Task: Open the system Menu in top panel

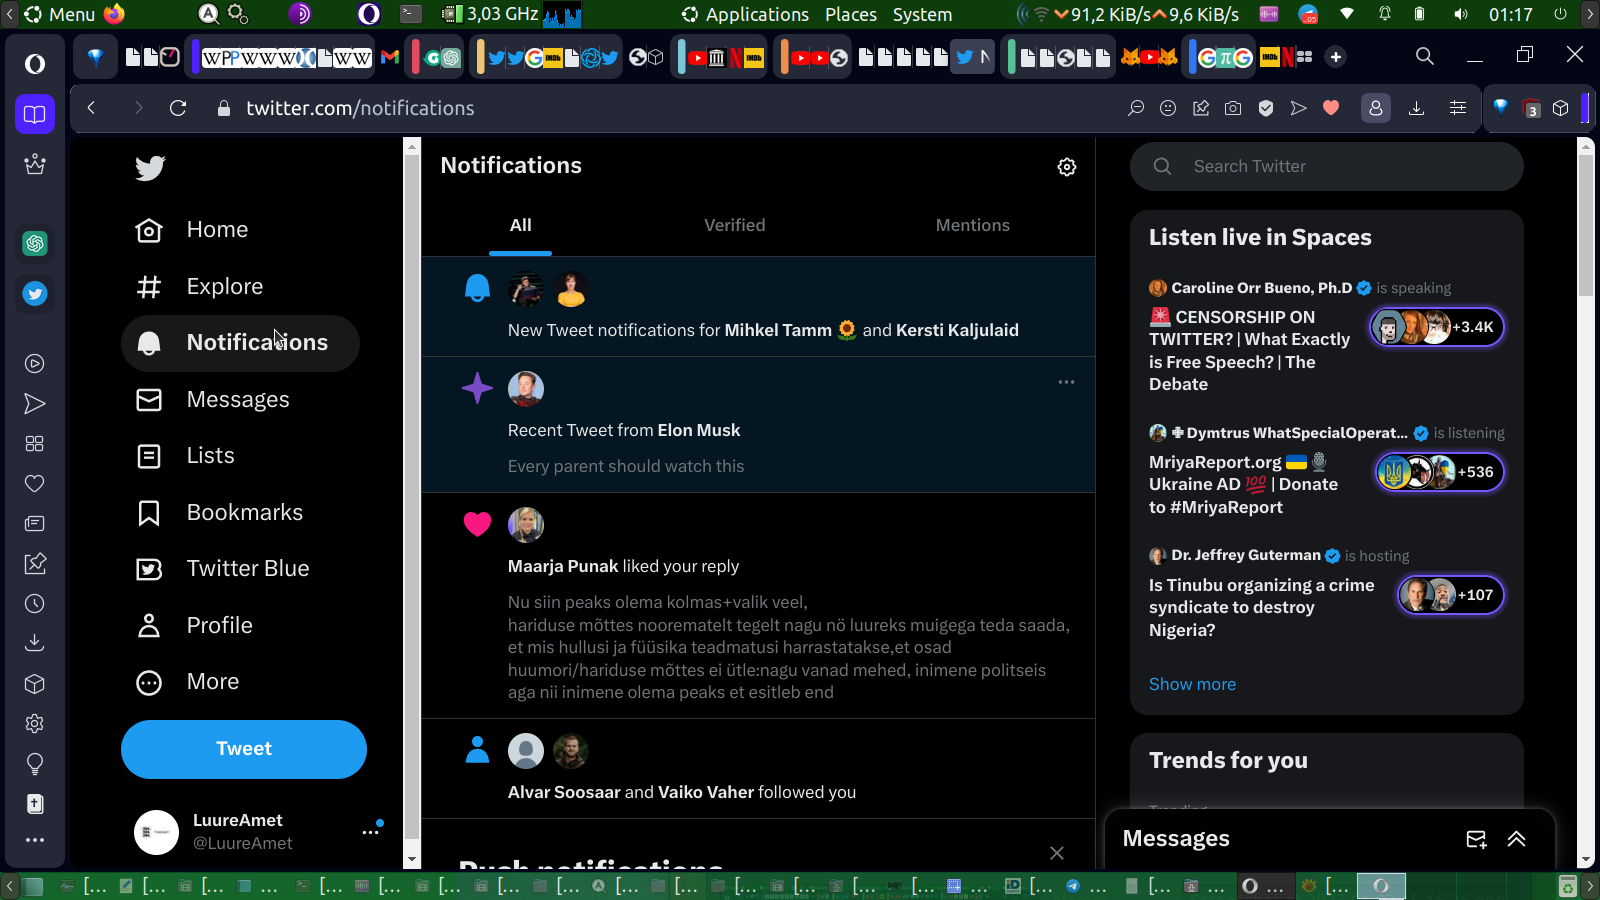Action: tap(60, 14)
